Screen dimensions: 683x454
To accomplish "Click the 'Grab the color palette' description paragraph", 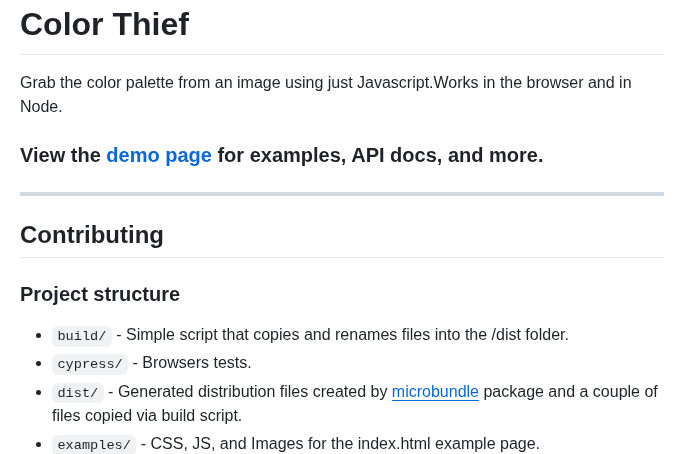I will point(326,94).
